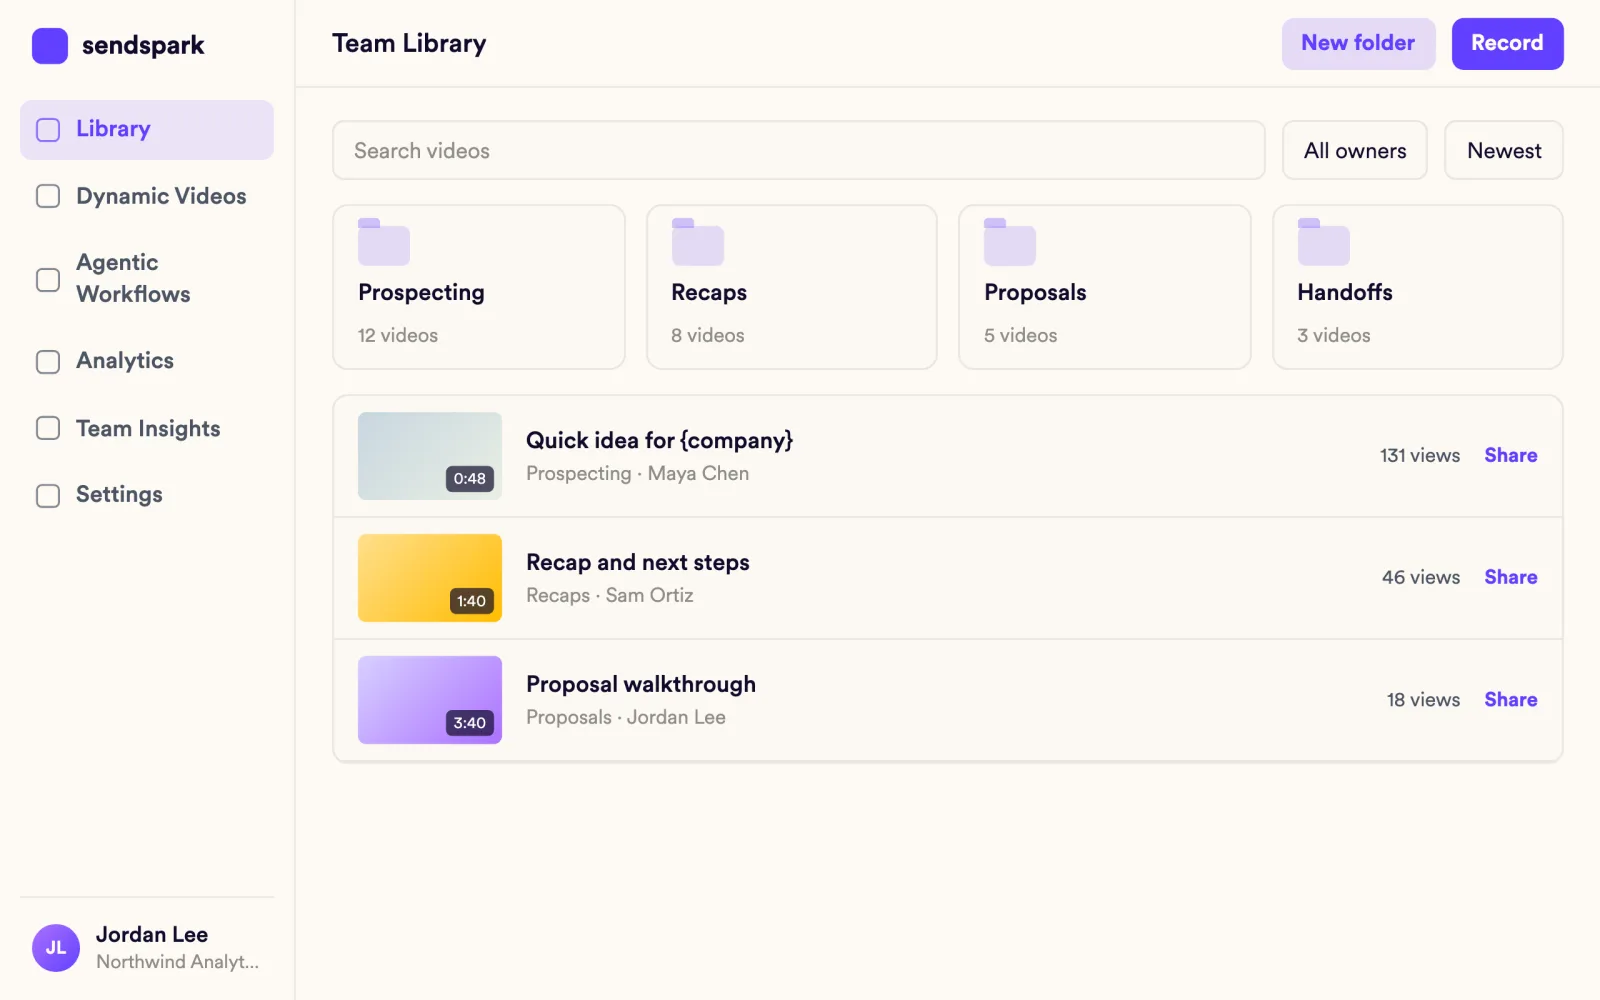Click the Agentic Workflows sidebar icon
Viewport: 1600px width, 1000px height.
[x=48, y=279]
